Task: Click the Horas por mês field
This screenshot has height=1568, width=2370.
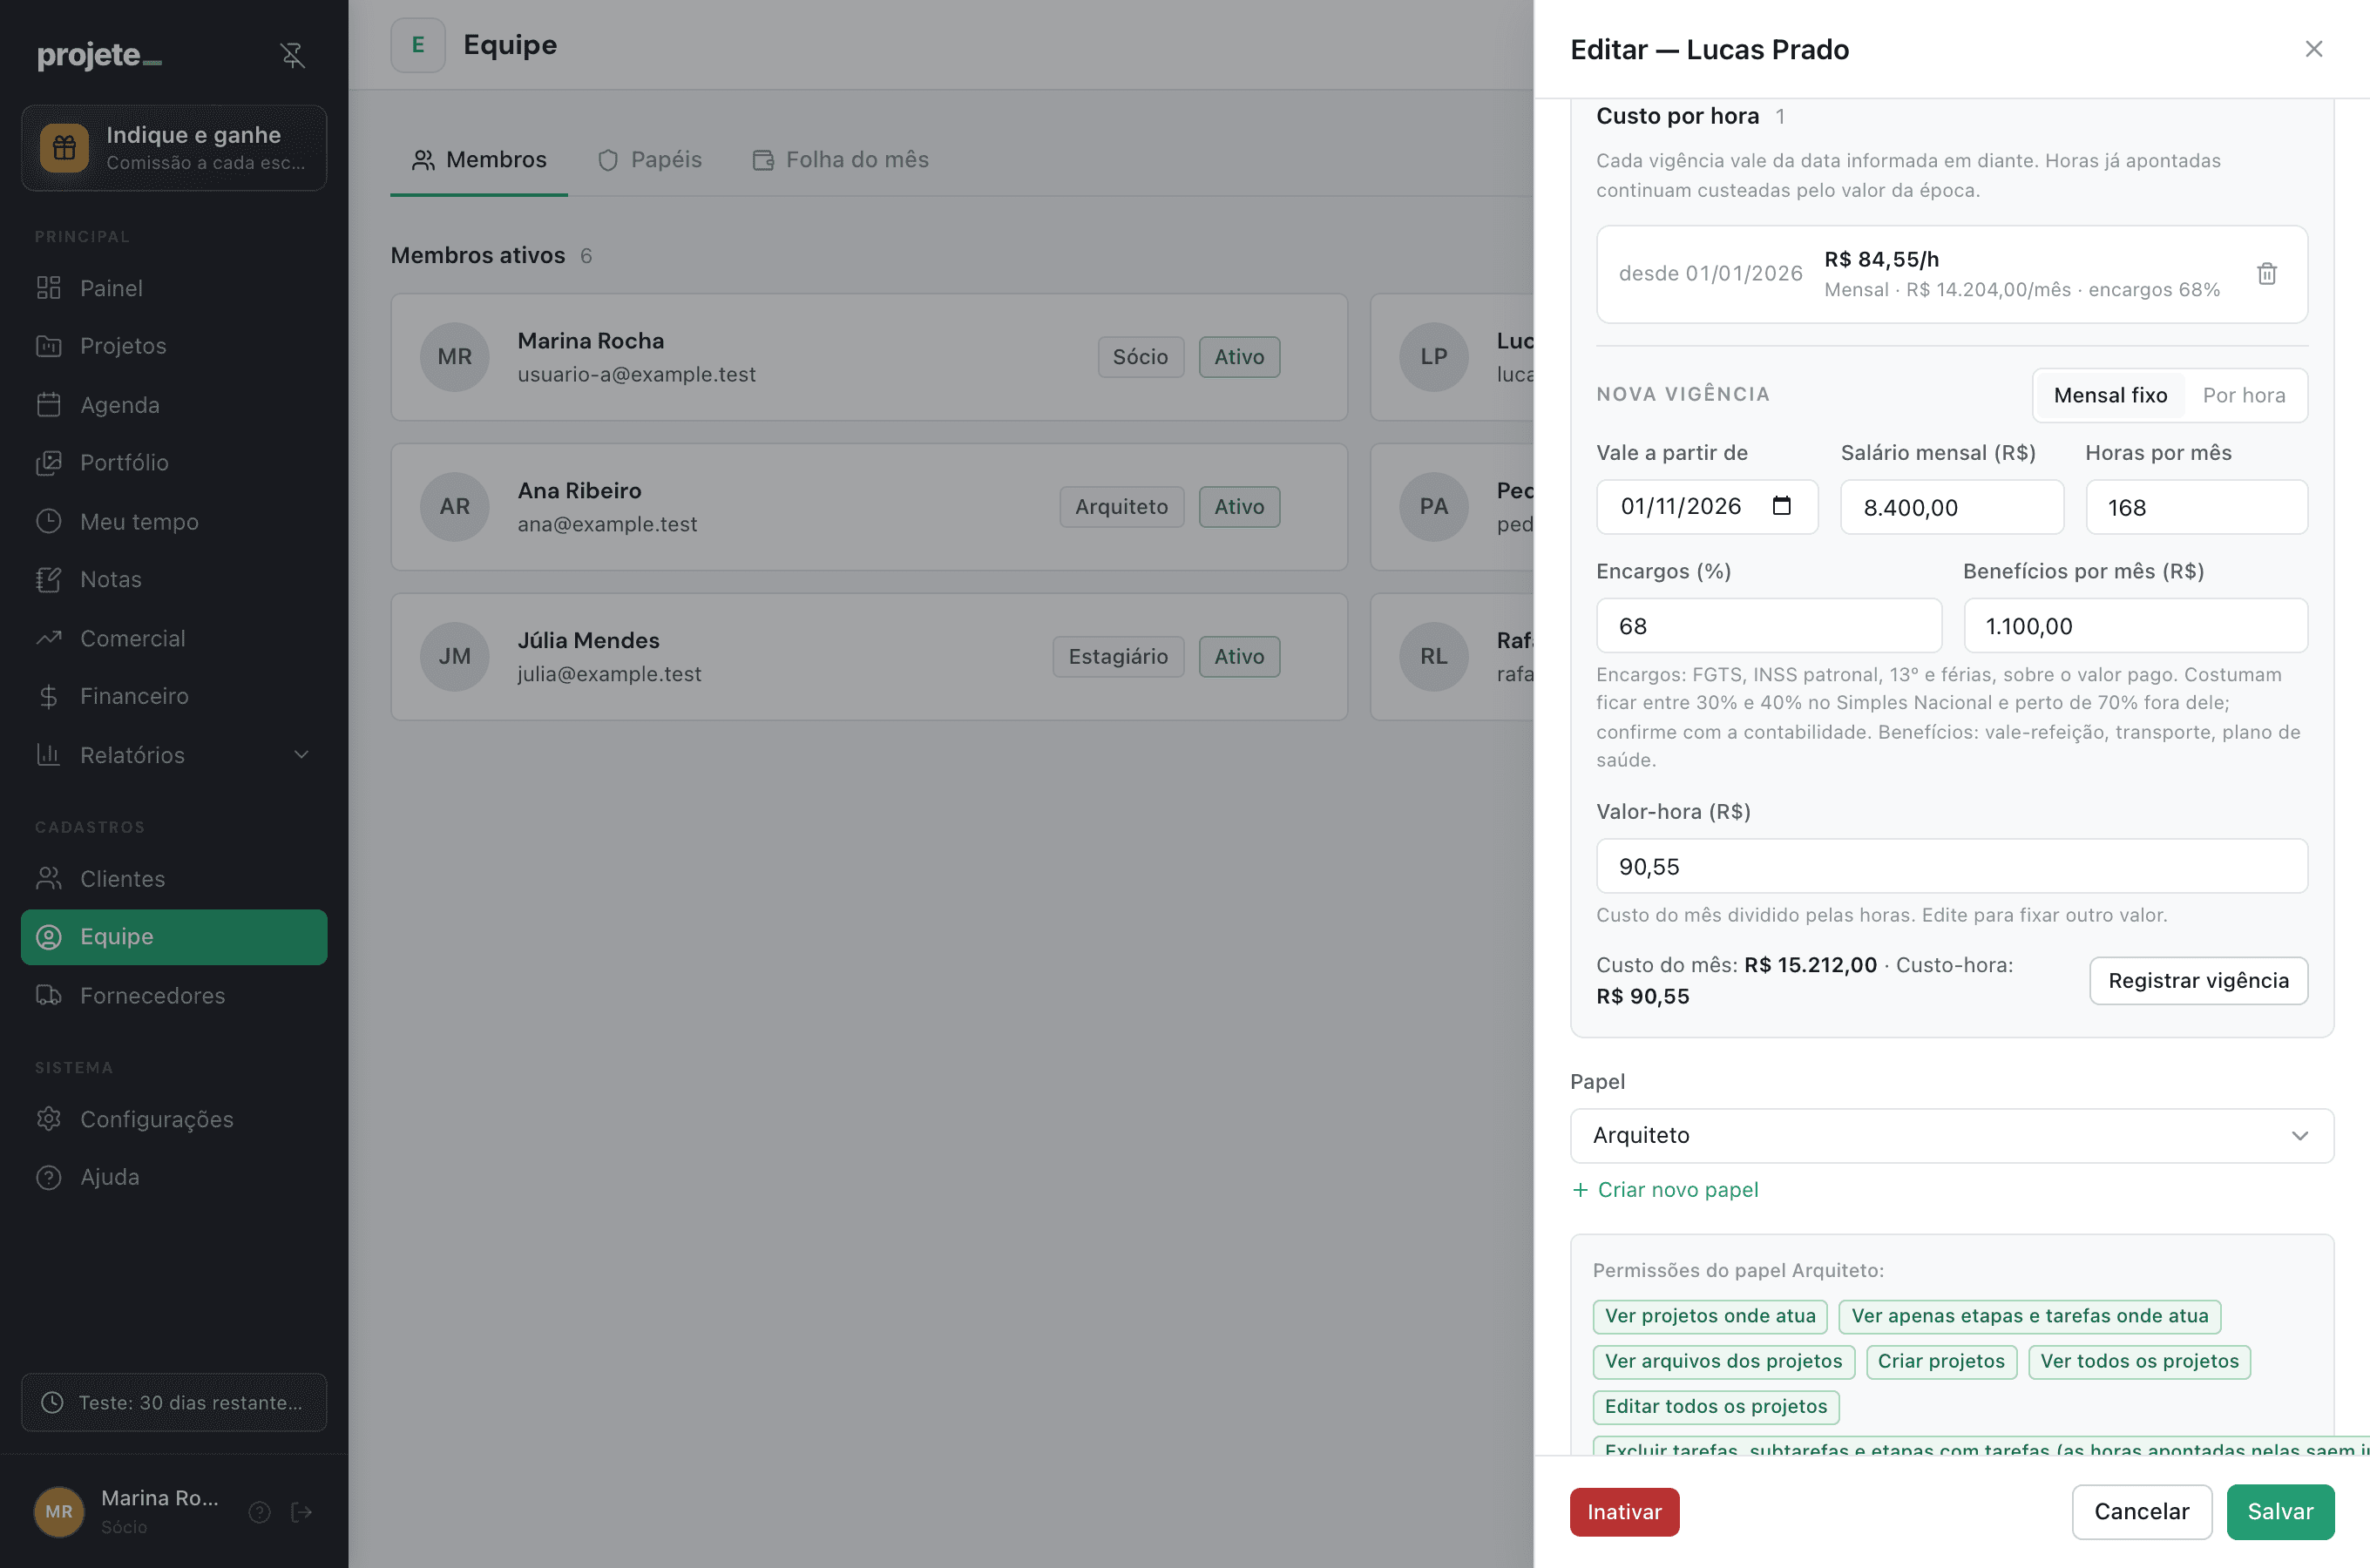Action: coord(2196,507)
